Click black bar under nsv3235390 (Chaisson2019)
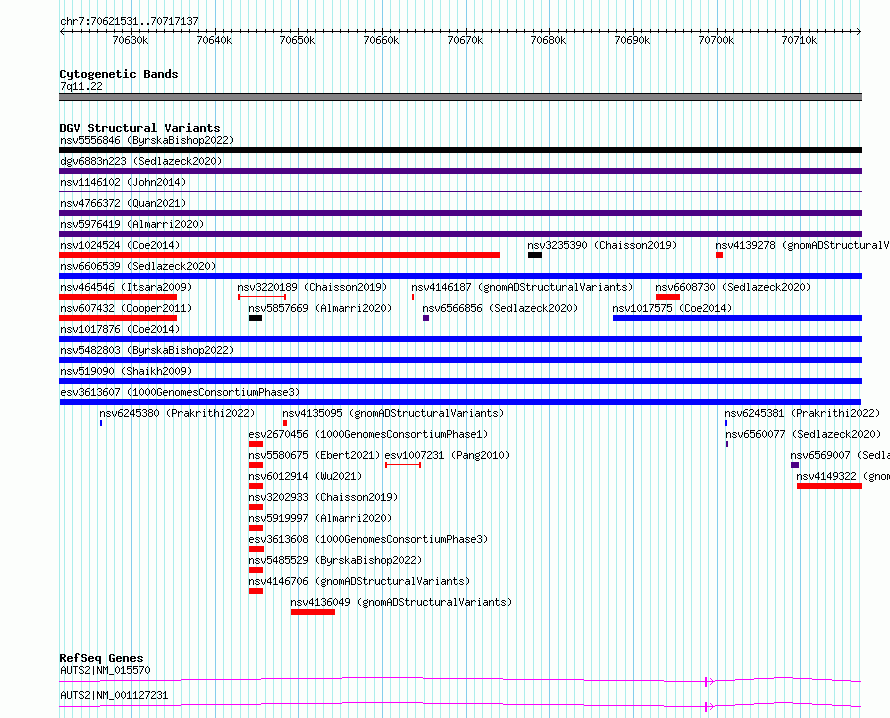890x718 pixels. (535, 255)
